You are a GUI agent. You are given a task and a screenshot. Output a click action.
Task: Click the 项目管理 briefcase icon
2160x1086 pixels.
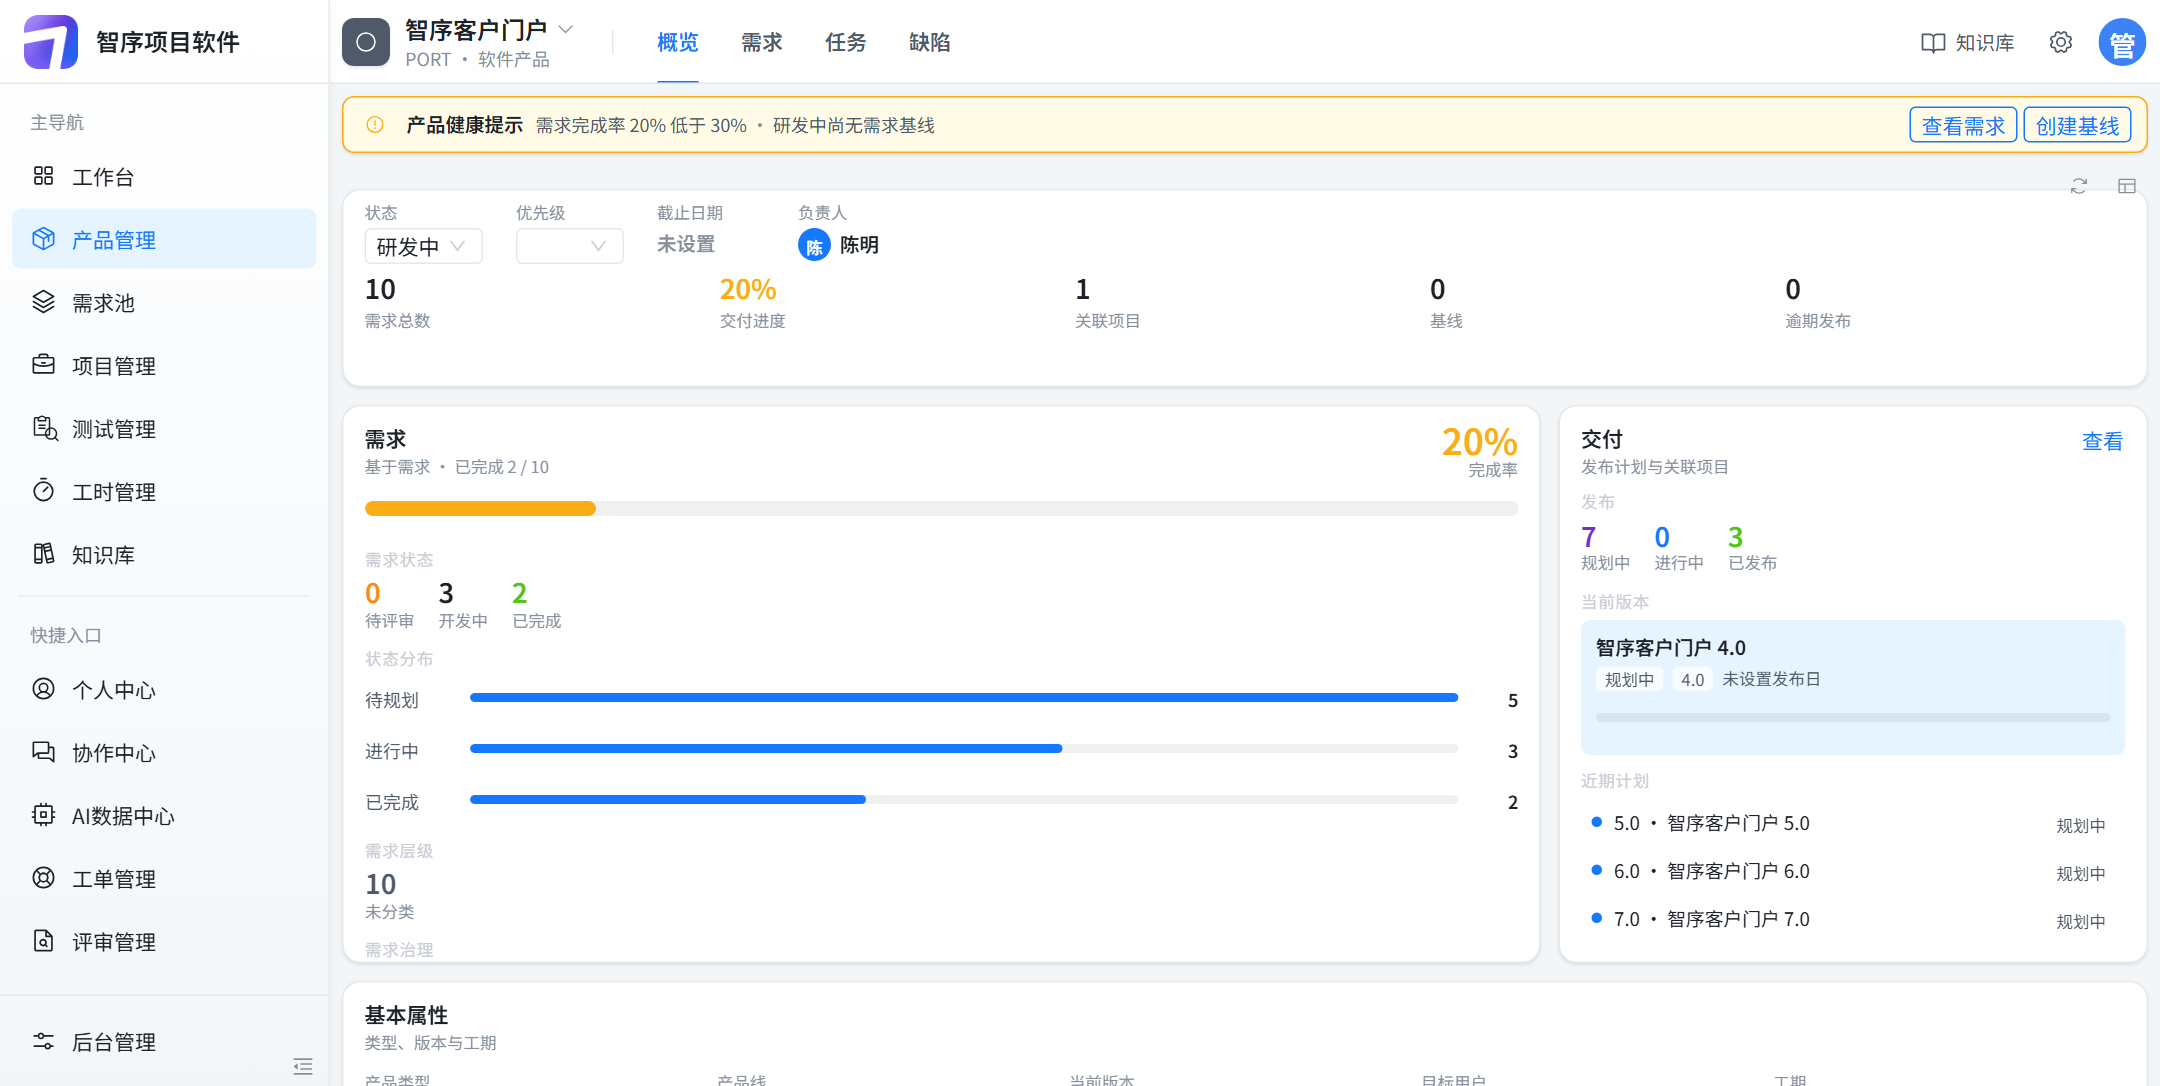(43, 365)
